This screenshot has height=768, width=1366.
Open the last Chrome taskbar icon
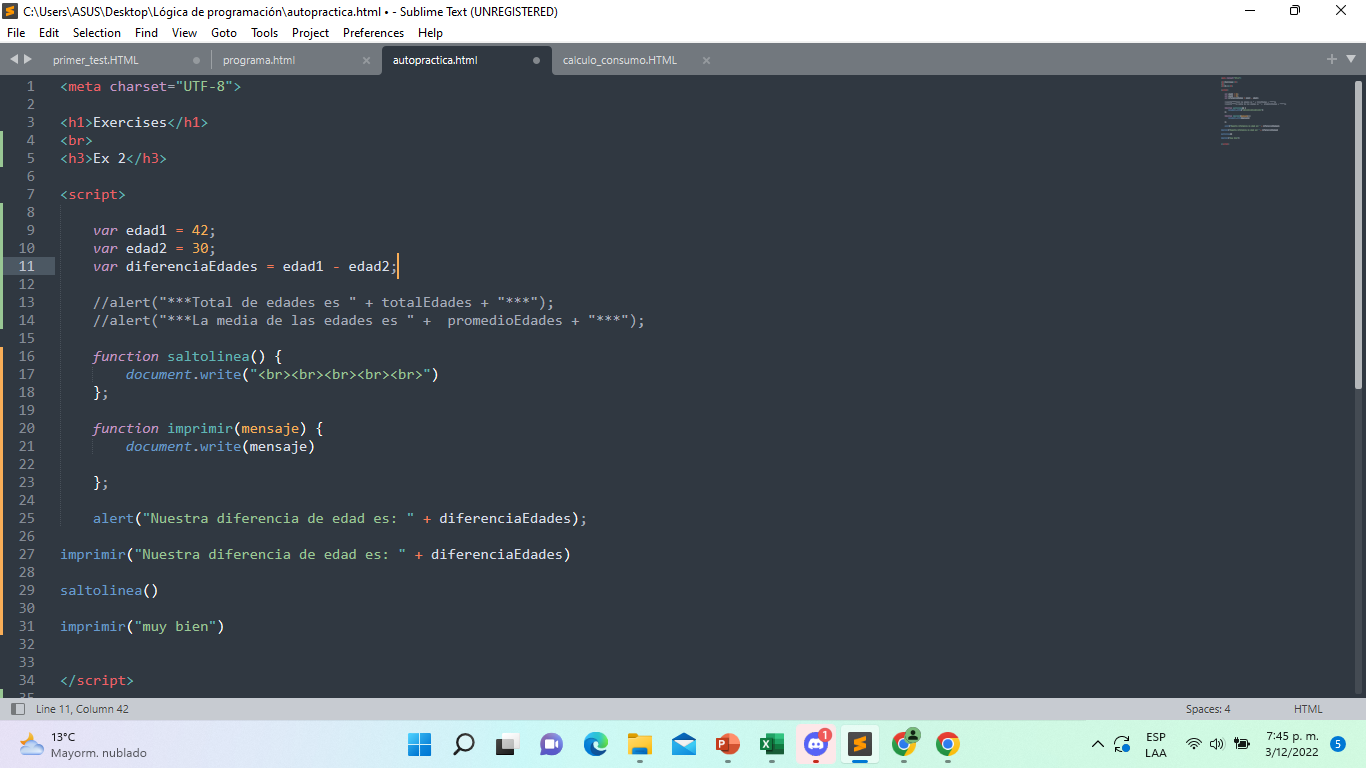pos(948,744)
